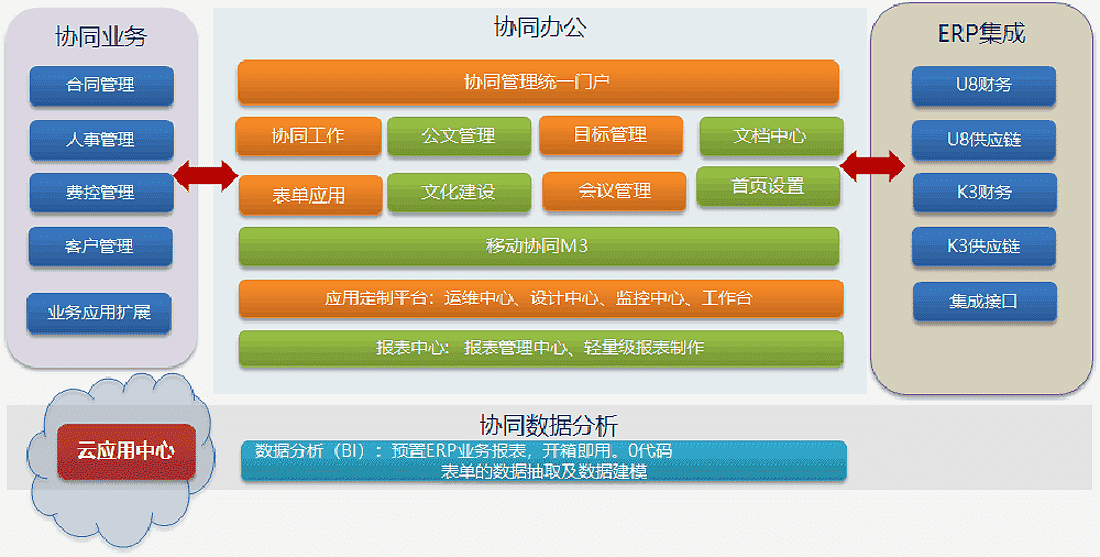Click the 目标管理 tile

pyautogui.click(x=610, y=135)
